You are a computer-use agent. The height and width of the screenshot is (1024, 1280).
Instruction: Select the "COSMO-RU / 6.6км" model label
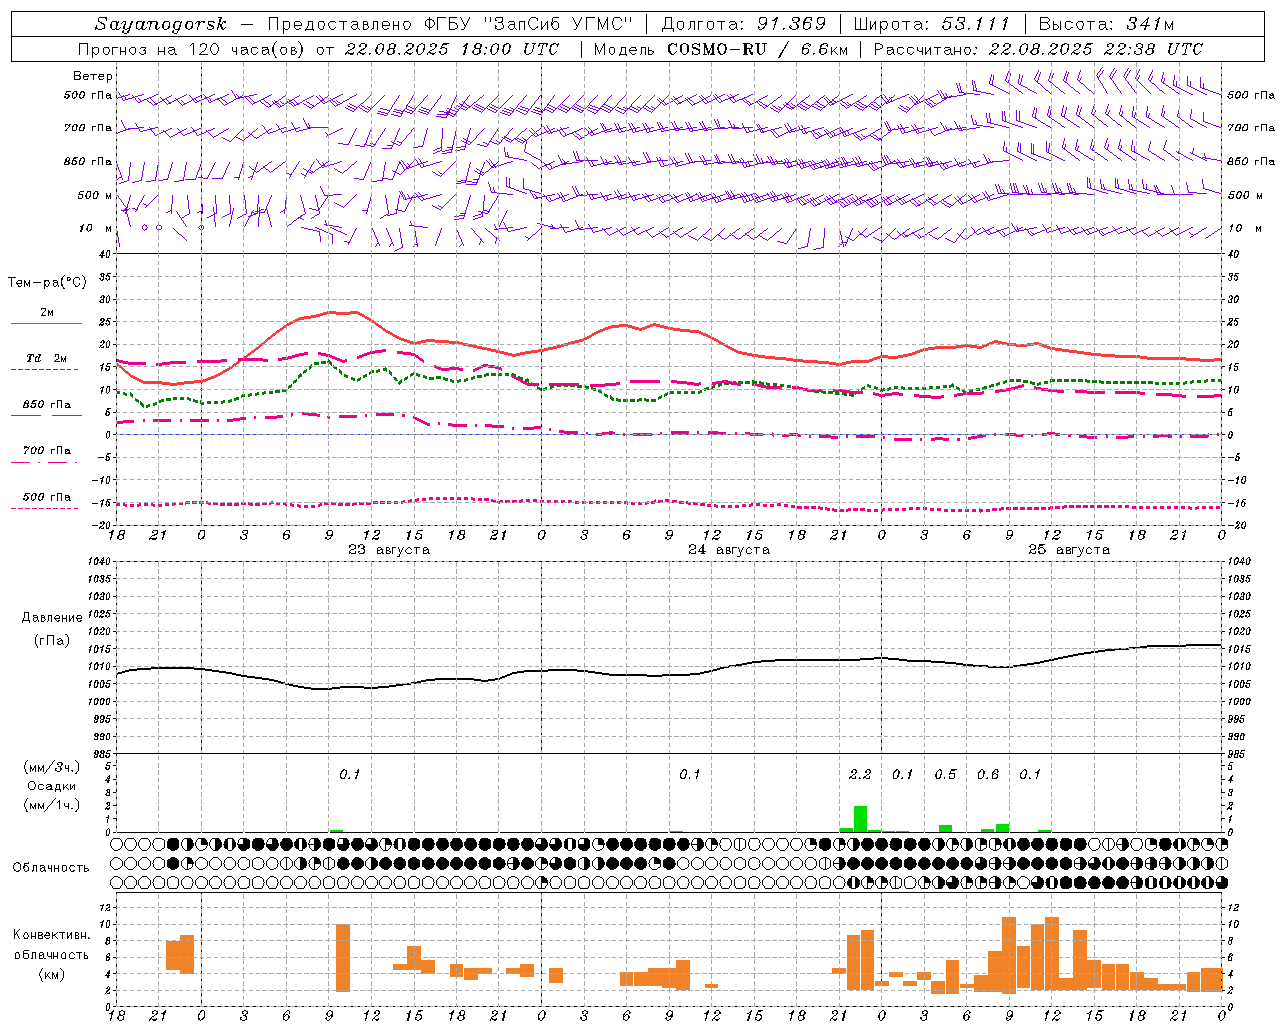coord(758,49)
